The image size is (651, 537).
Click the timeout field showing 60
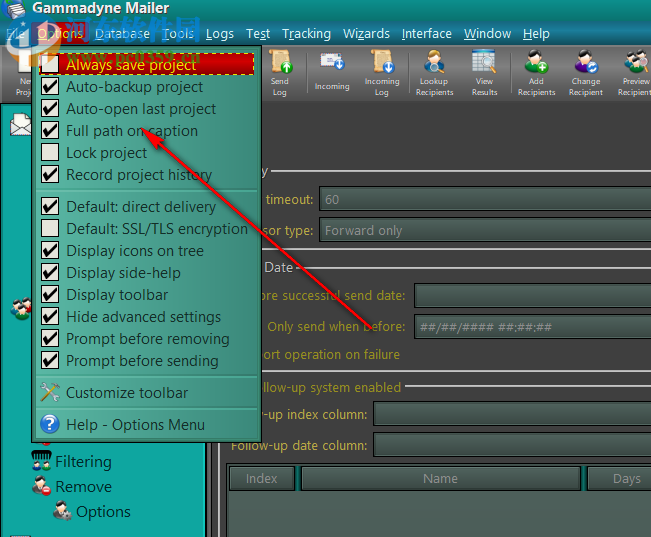tap(485, 199)
